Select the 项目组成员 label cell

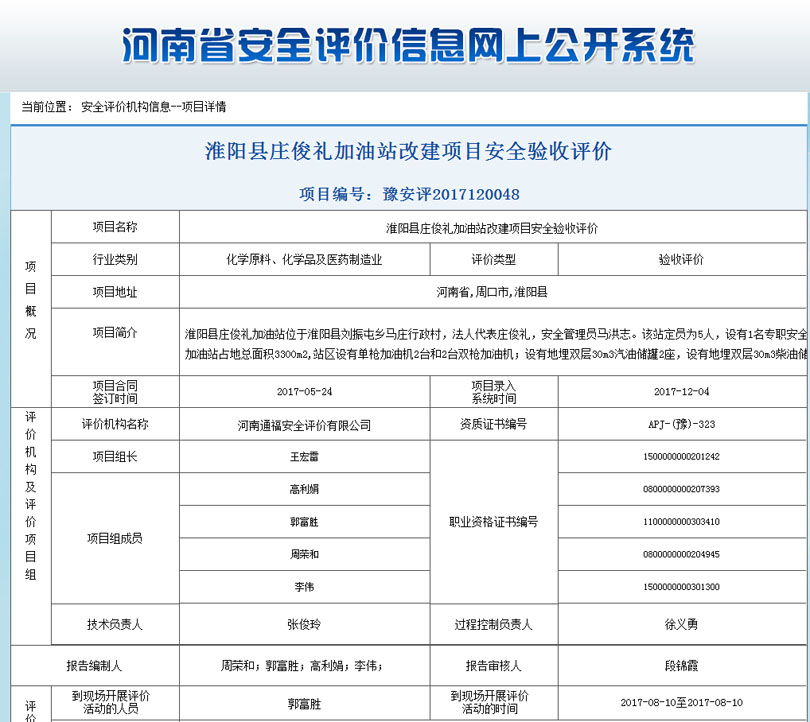(115, 538)
